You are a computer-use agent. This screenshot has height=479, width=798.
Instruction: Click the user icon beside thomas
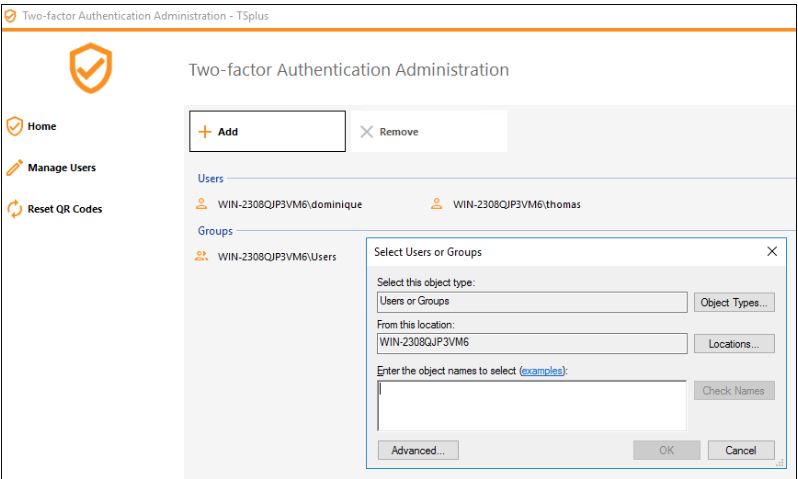click(x=437, y=204)
